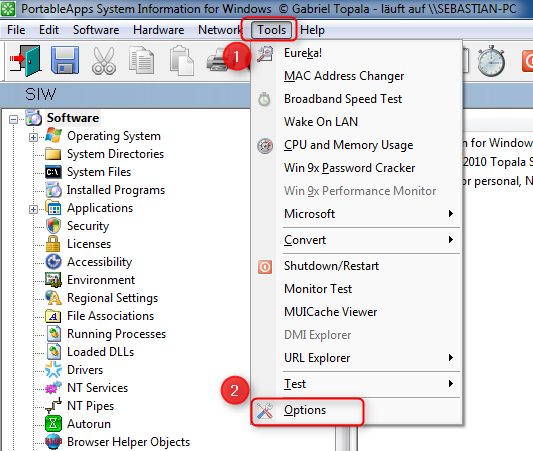This screenshot has height=451, width=533.
Task: Click the System Directories folder icon
Action: pyautogui.click(x=53, y=154)
